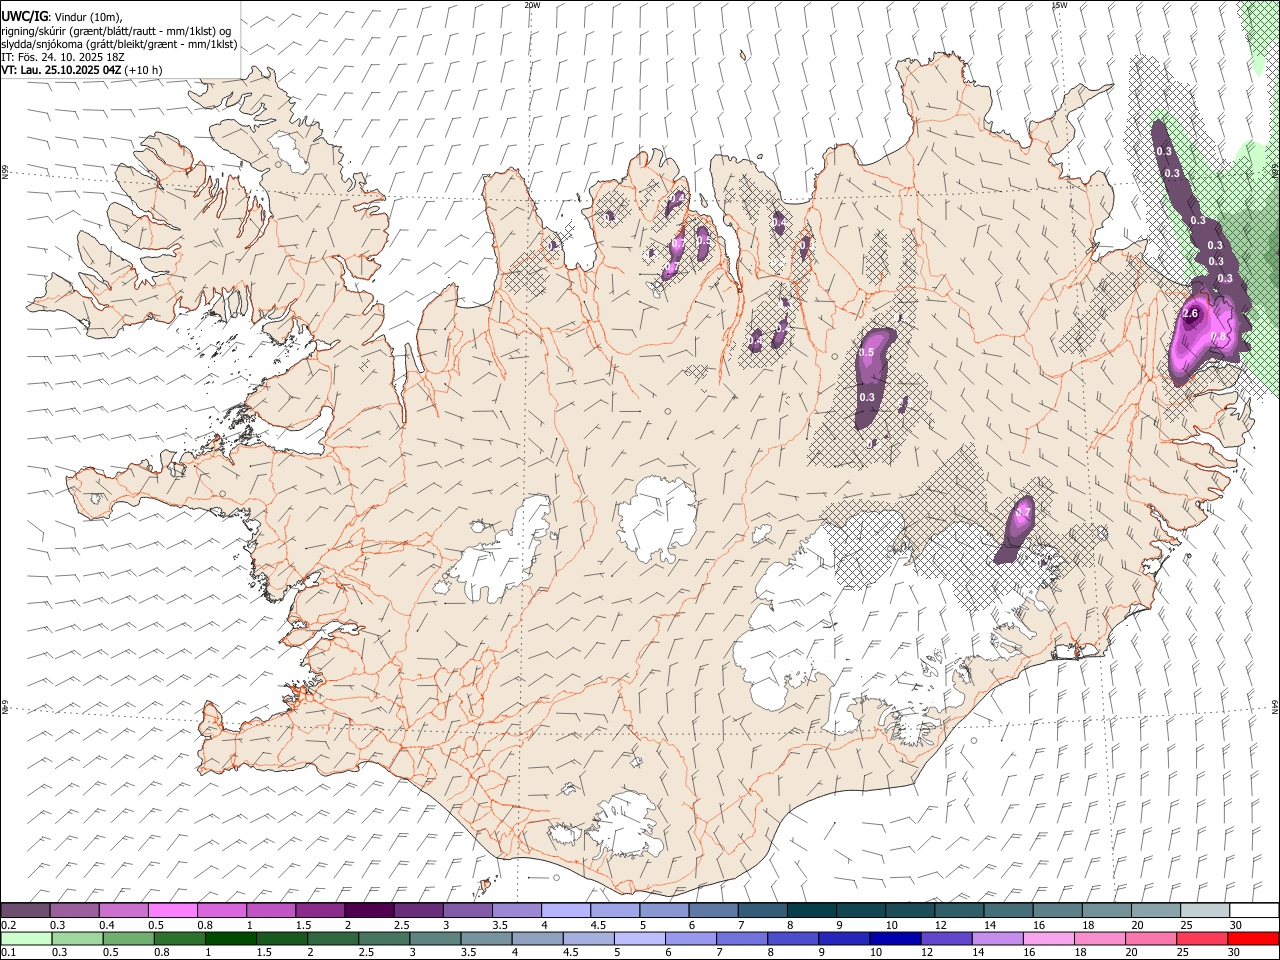This screenshot has height=960, width=1280.
Task: Click the "(+10 h)" forecast offset text
Action: pos(144,70)
